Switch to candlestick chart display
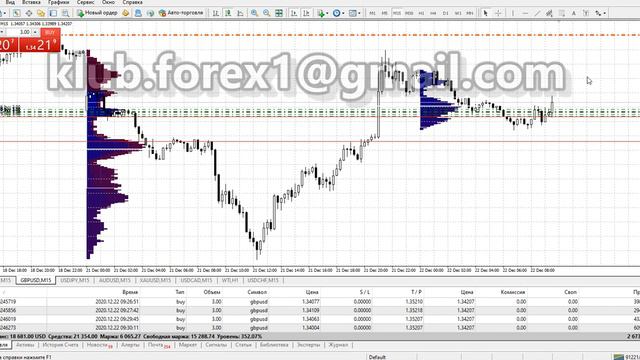 [x=228, y=13]
